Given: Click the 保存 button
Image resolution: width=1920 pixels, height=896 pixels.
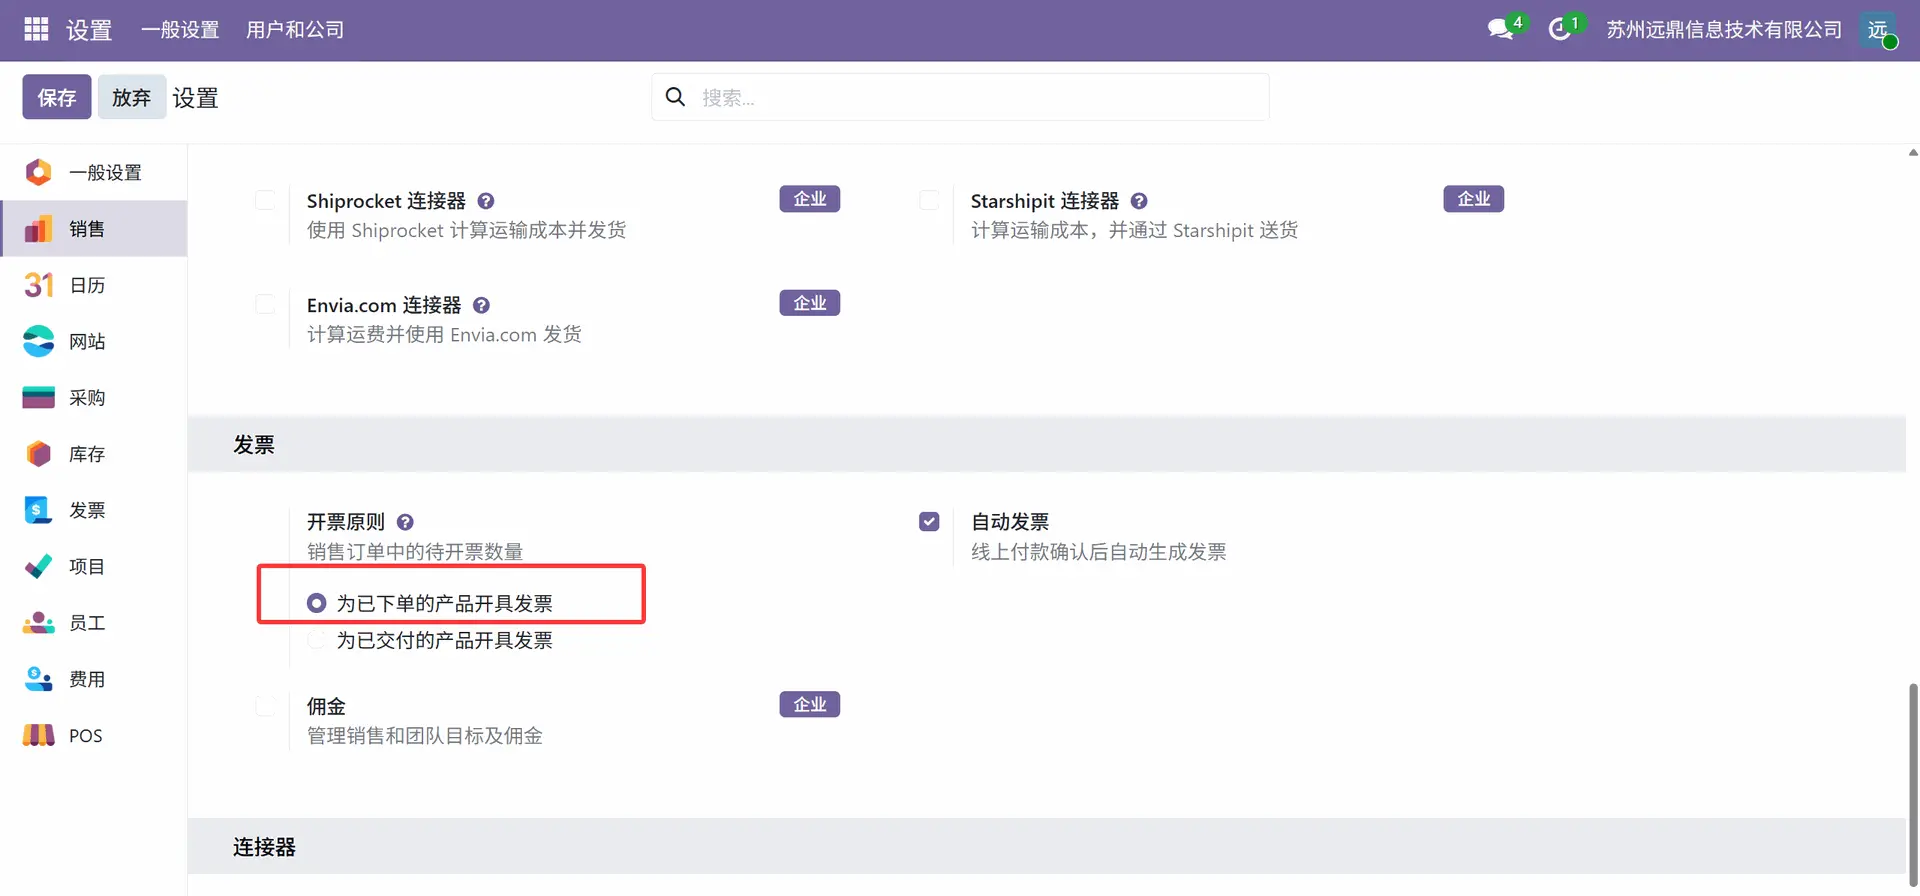Looking at the screenshot, I should click(57, 97).
